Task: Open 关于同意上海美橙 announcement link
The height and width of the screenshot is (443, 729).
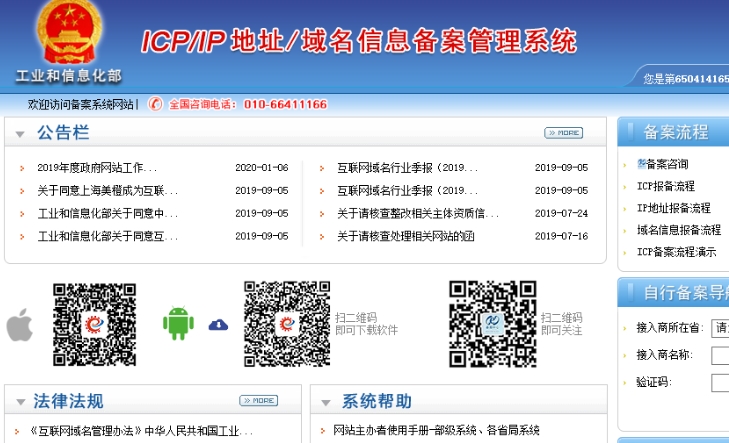Action: (x=107, y=190)
